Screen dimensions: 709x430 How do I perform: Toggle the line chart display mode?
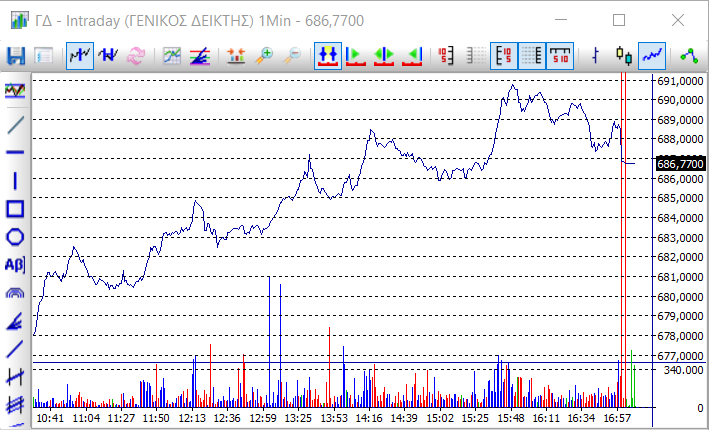click(x=653, y=56)
